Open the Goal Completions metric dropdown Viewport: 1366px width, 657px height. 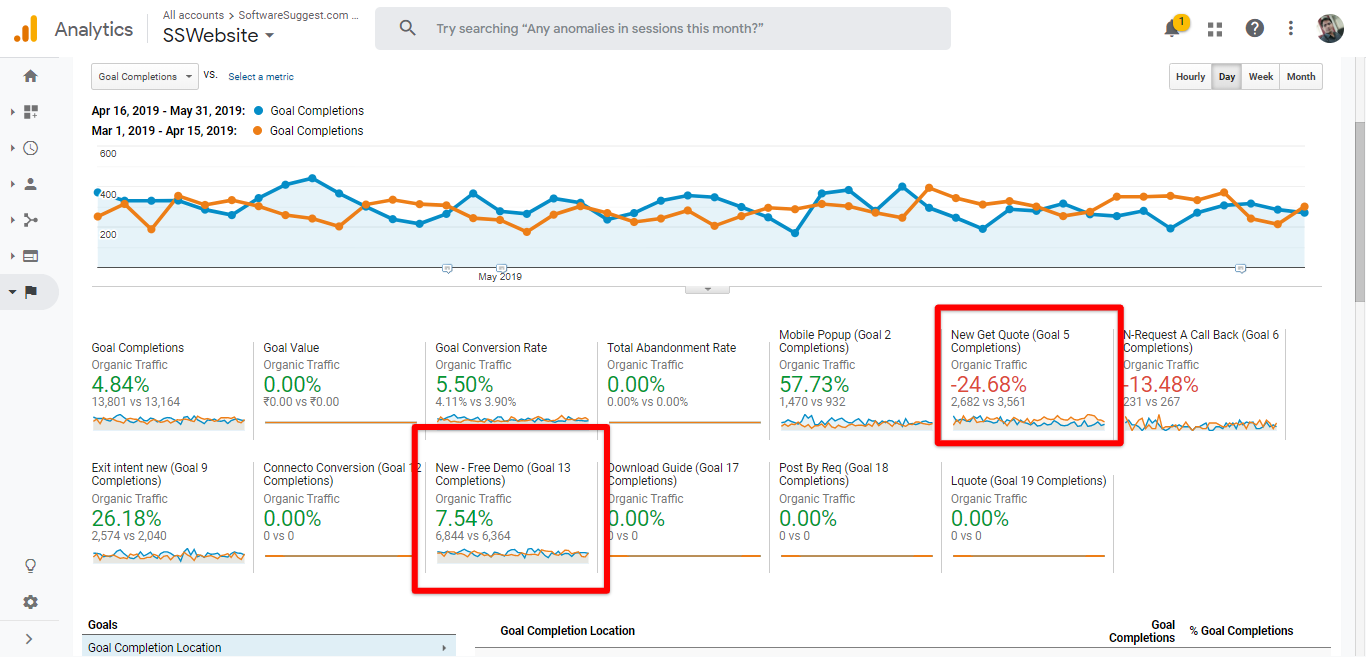[x=144, y=76]
